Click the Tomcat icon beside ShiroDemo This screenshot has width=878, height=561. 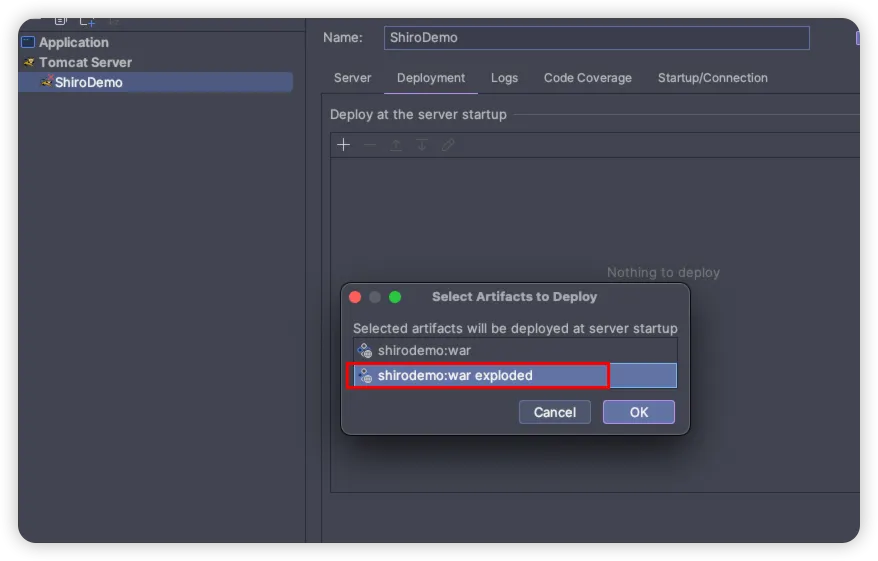(x=46, y=82)
